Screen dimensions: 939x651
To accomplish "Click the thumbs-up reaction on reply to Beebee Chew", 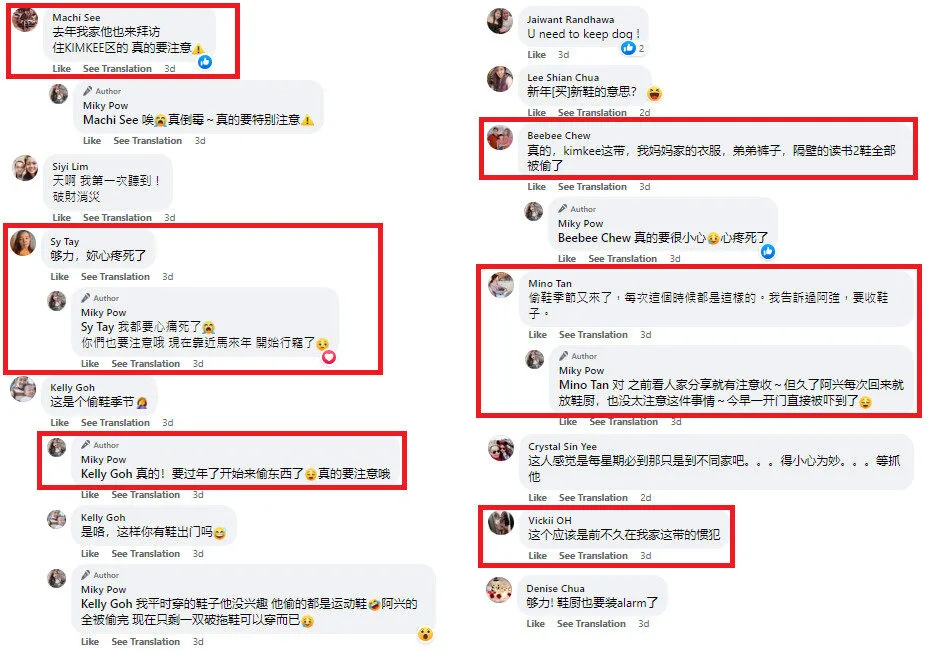I will pyautogui.click(x=768, y=252).
